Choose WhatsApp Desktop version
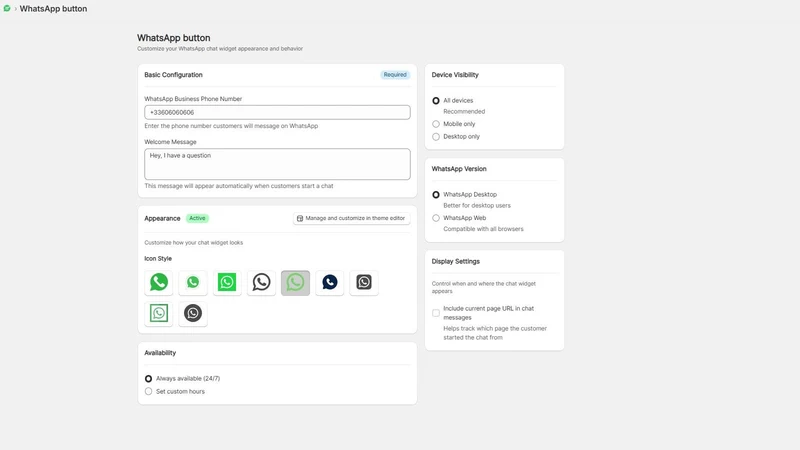Viewport: 800px width, 450px height. point(436,194)
